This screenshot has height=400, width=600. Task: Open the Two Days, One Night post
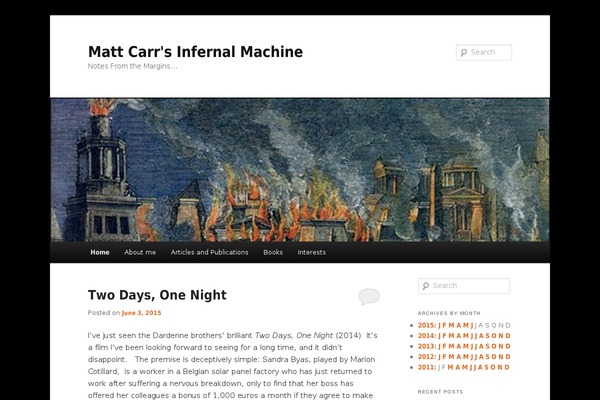157,295
